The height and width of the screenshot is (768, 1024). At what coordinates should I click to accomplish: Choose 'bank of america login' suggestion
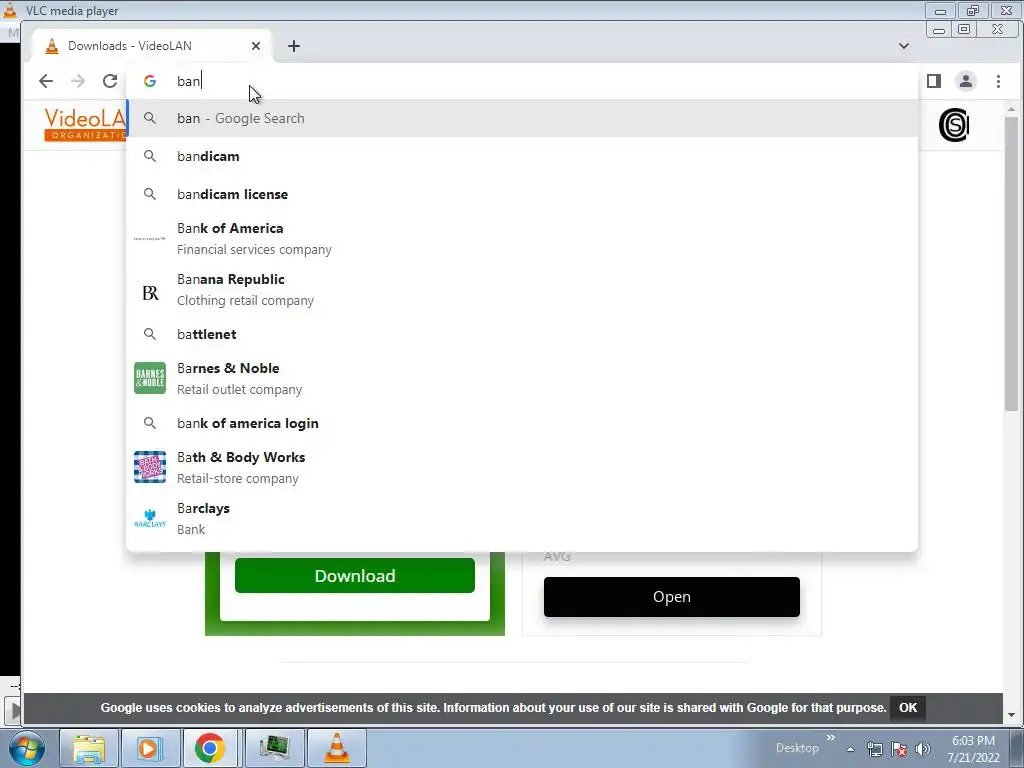522,423
